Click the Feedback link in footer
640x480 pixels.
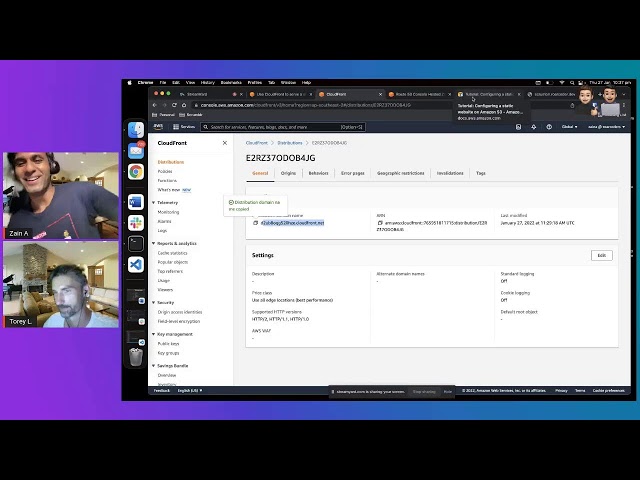click(x=162, y=391)
